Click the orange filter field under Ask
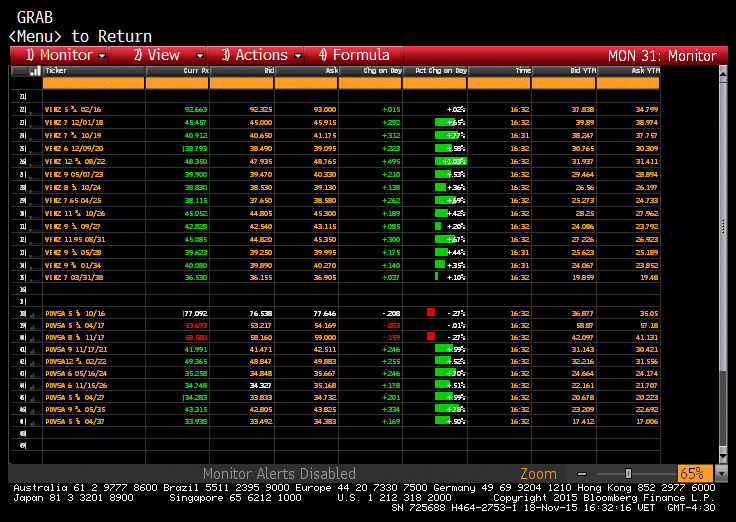The height and width of the screenshot is (522, 736). pos(306,83)
